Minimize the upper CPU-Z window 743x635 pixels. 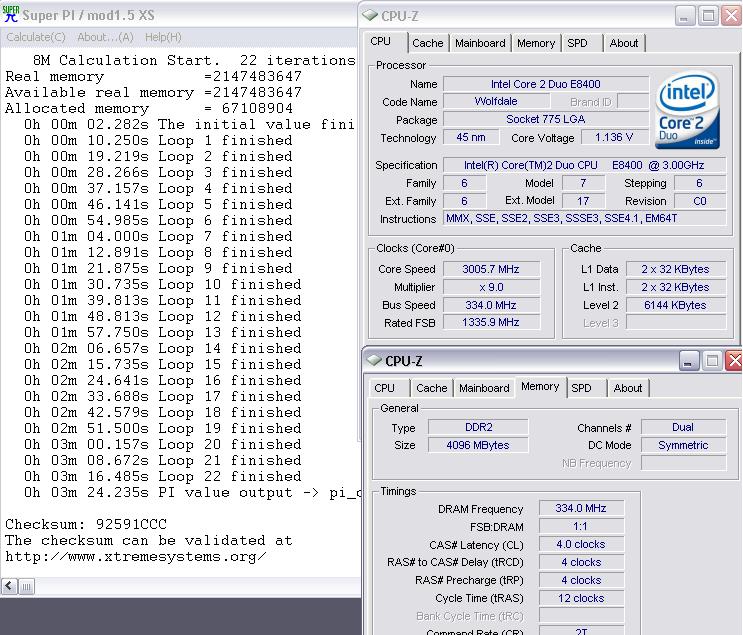[684, 16]
